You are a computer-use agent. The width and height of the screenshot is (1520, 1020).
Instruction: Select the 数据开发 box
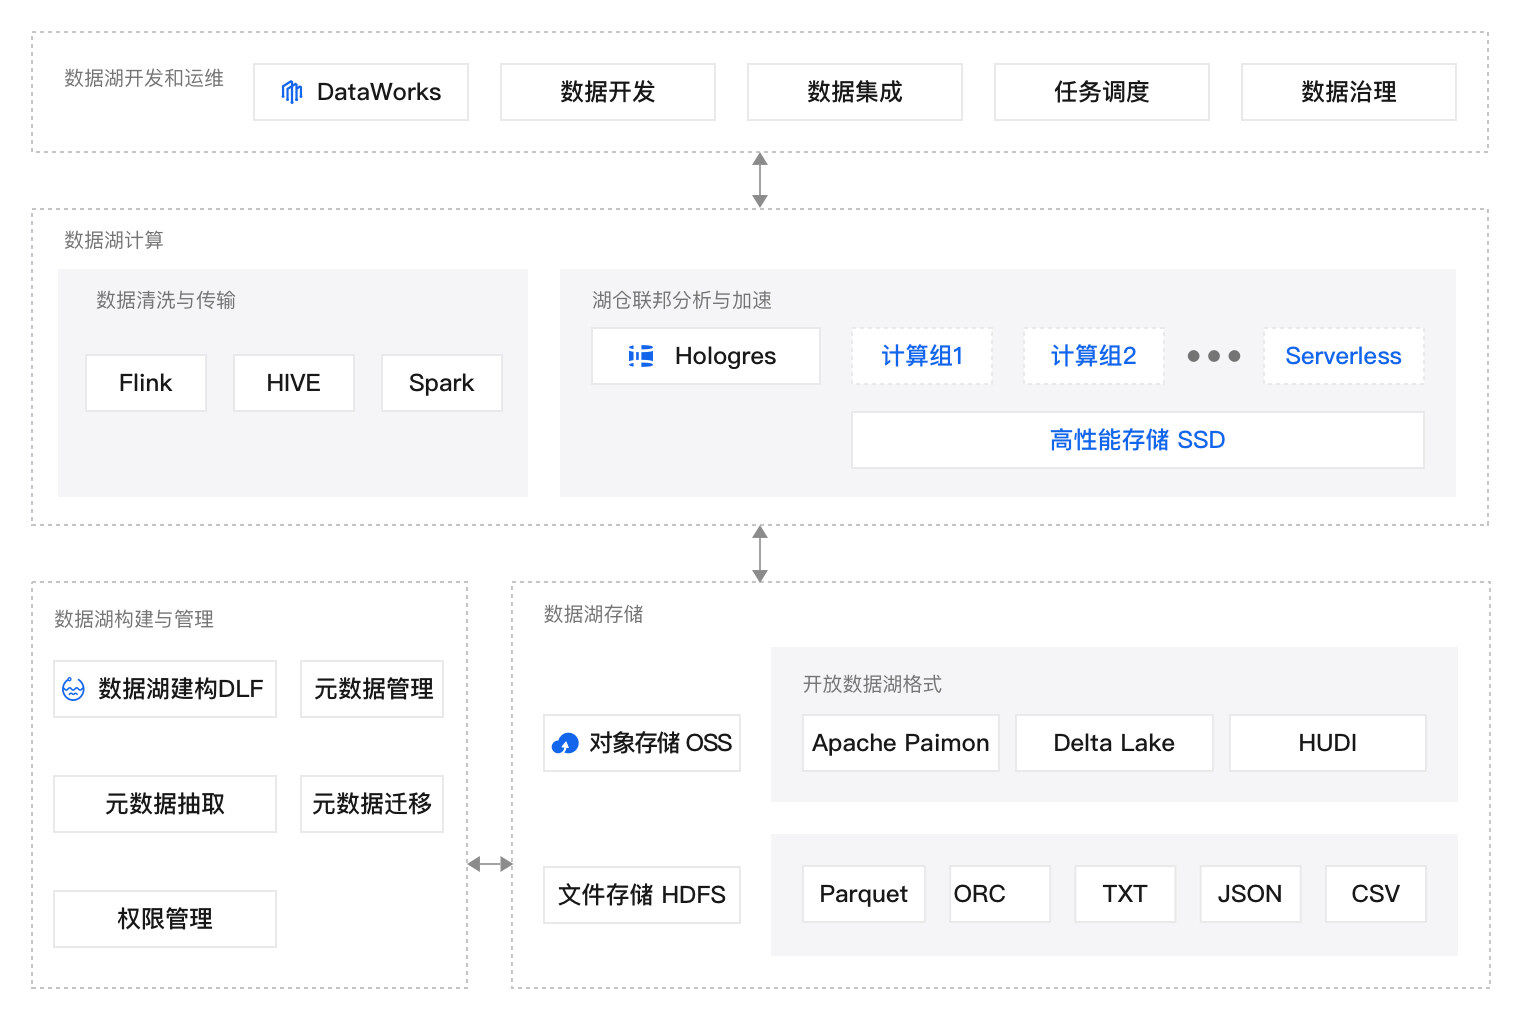[x=607, y=92]
